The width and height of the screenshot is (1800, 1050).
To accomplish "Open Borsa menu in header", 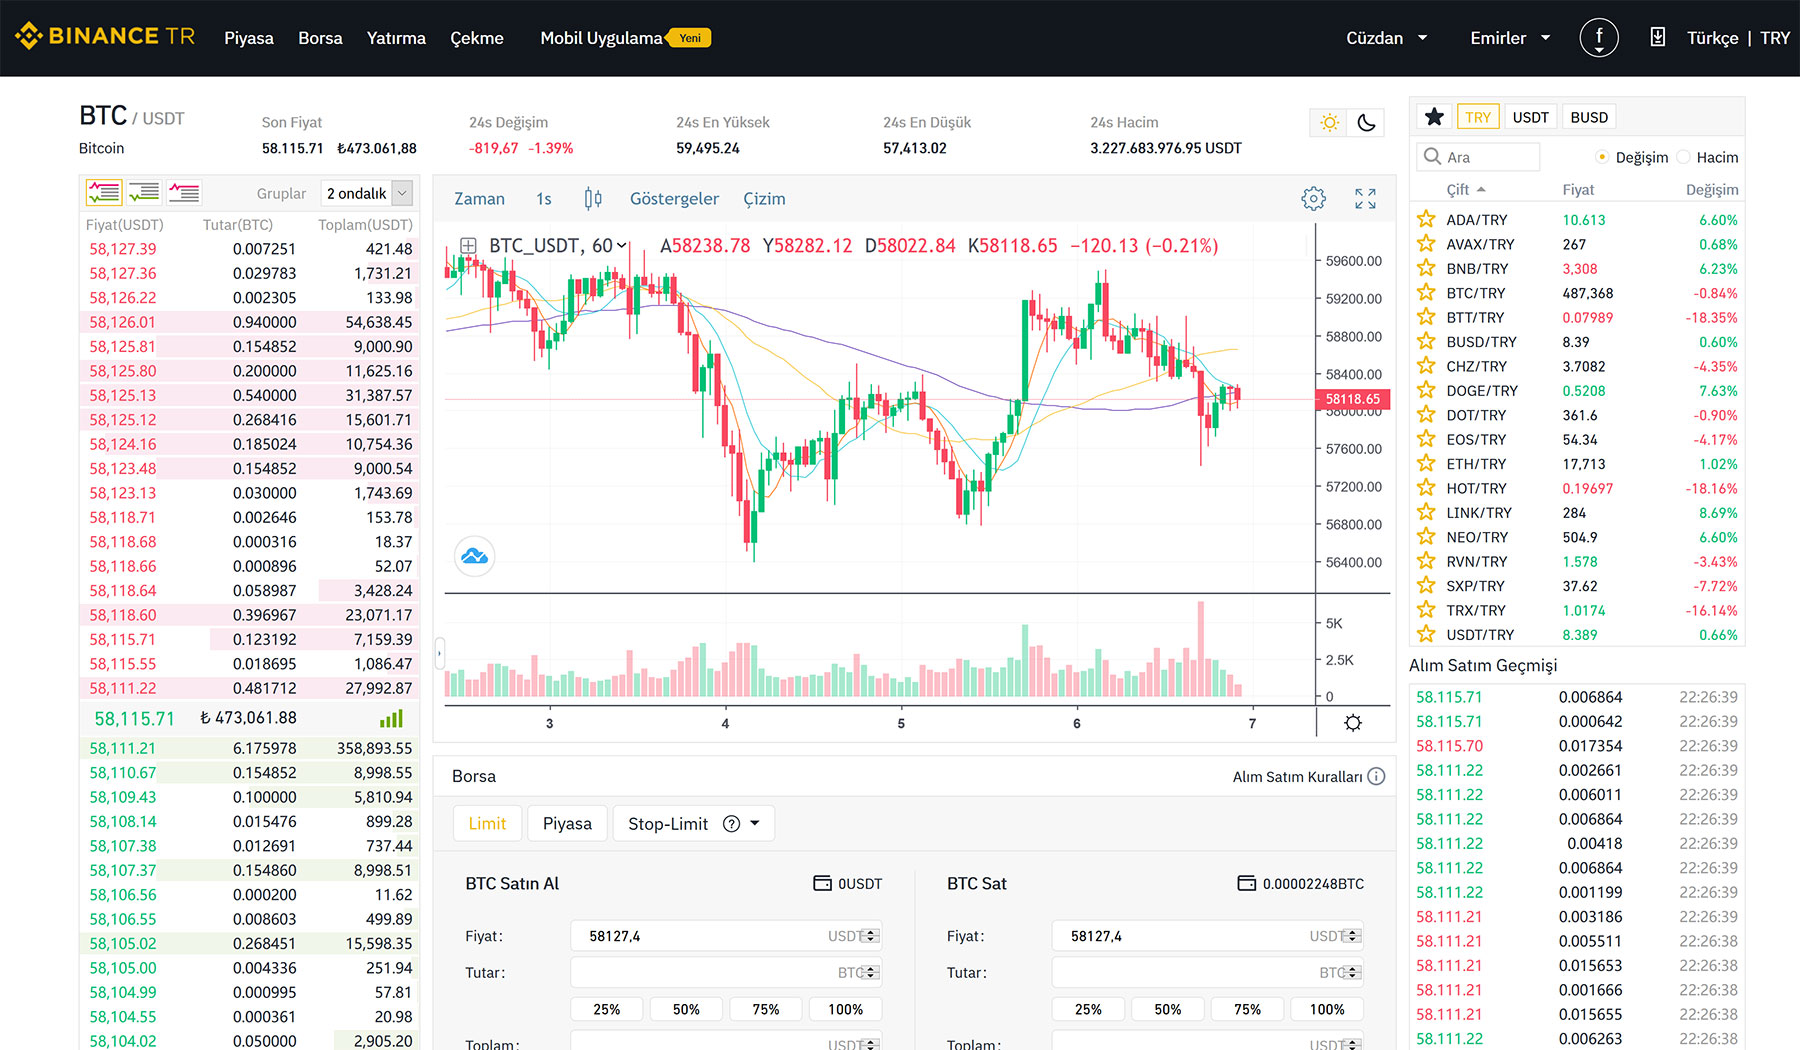I will [x=320, y=38].
